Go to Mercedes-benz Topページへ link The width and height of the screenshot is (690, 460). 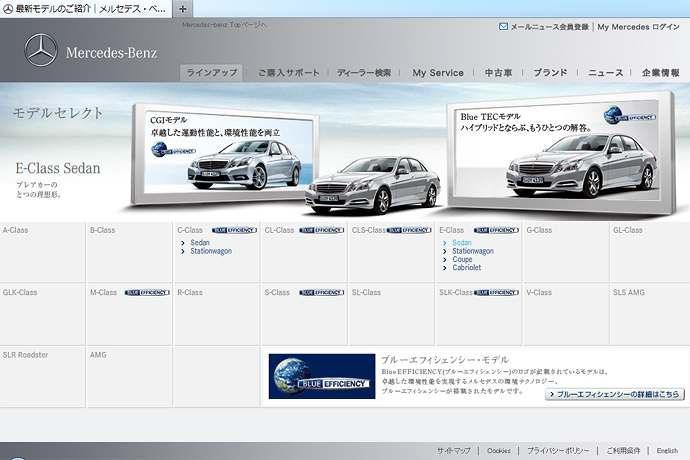[x=224, y=25]
